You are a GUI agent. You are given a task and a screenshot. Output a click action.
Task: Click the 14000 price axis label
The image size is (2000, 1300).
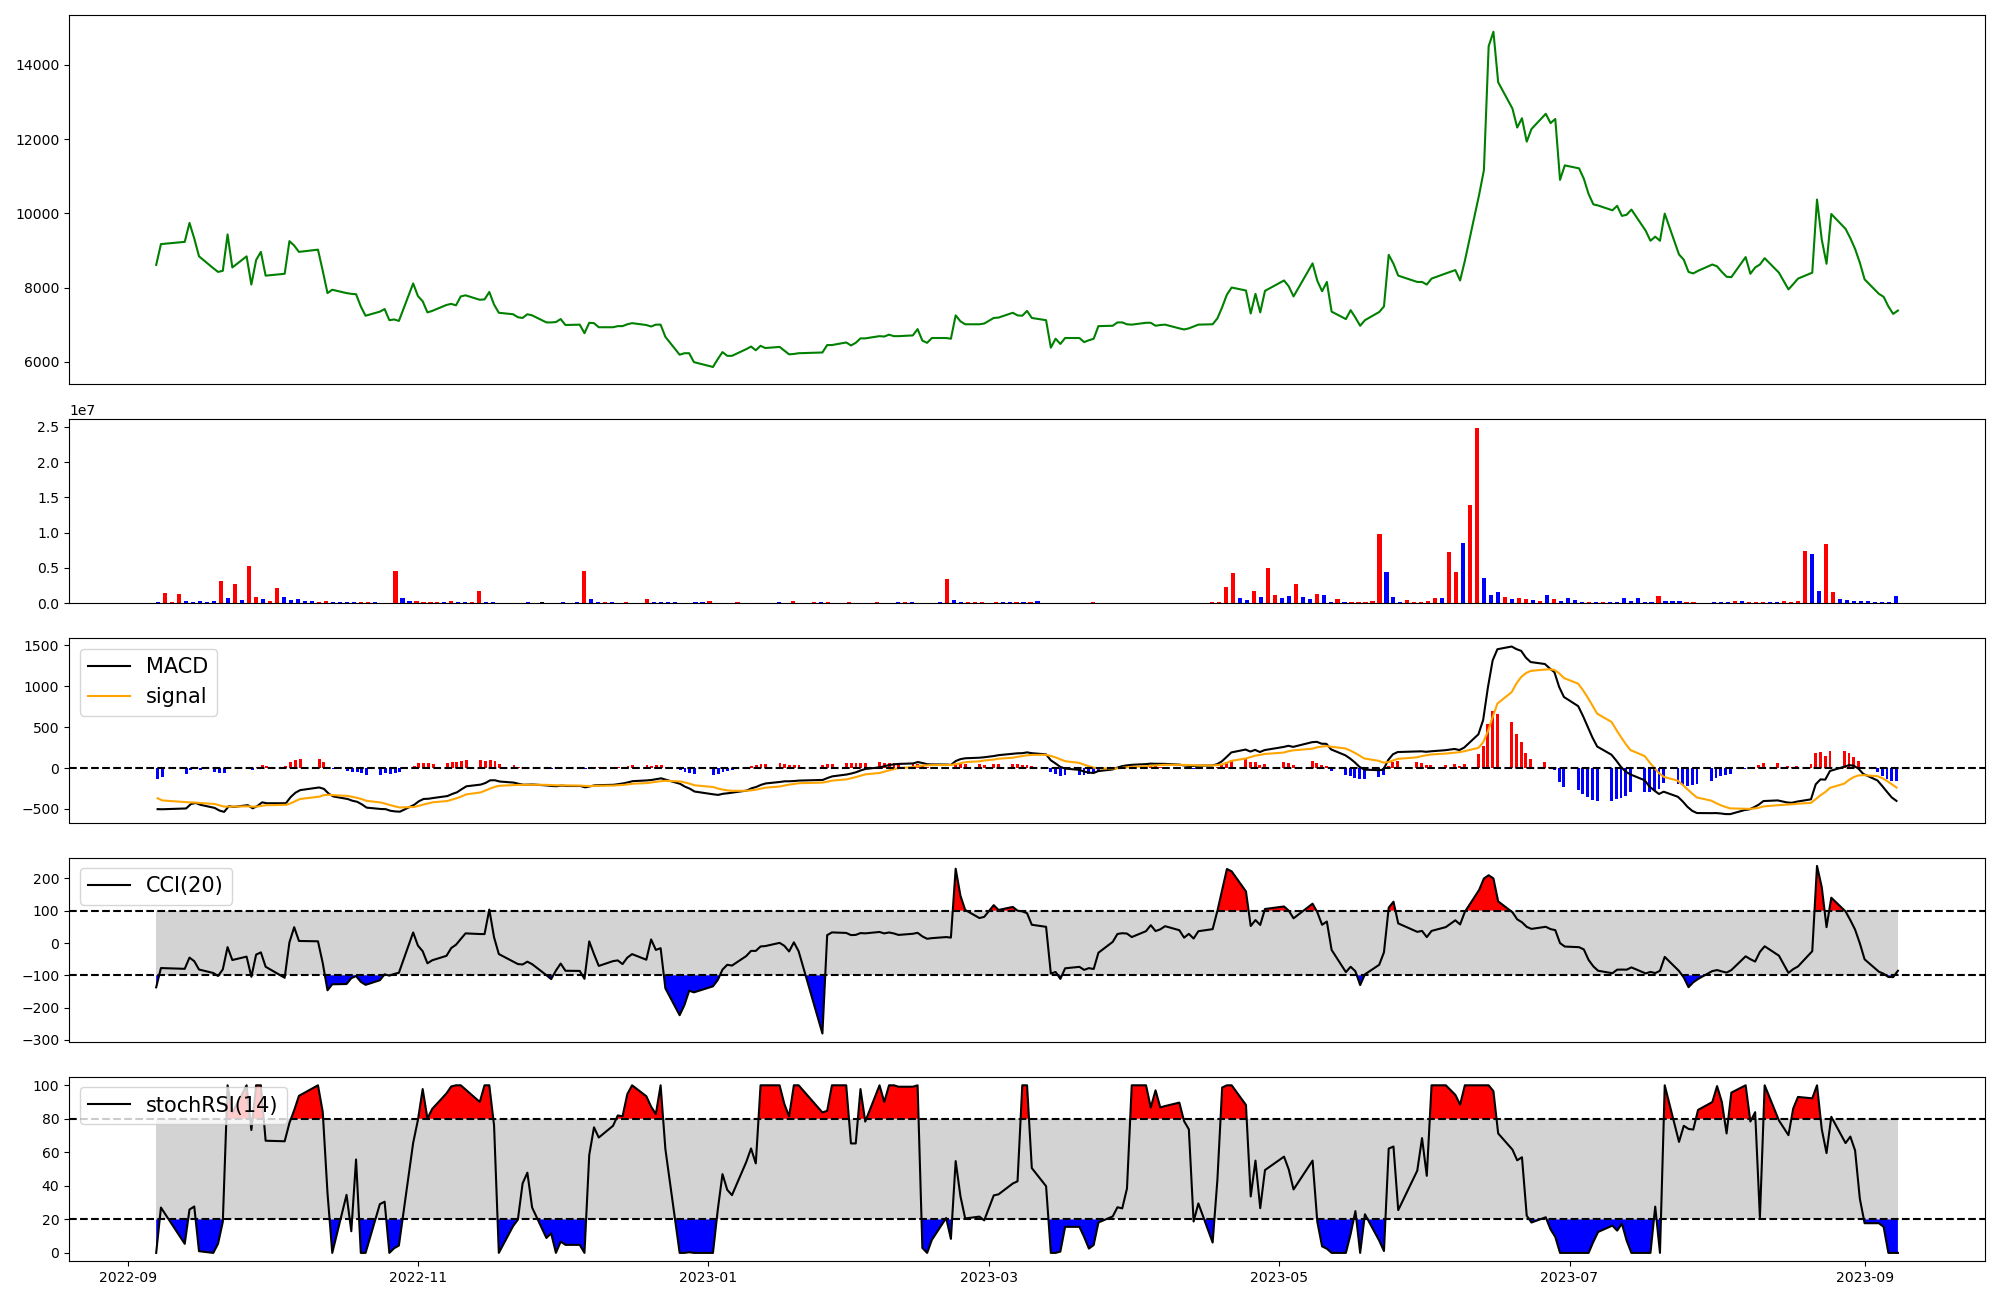[x=37, y=66]
